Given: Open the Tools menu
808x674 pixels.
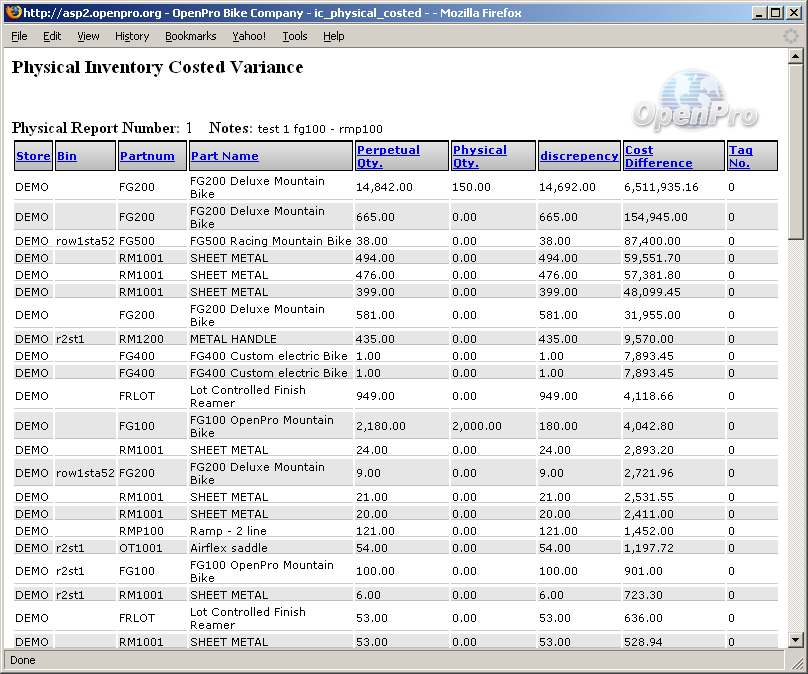Looking at the screenshot, I should pos(295,36).
